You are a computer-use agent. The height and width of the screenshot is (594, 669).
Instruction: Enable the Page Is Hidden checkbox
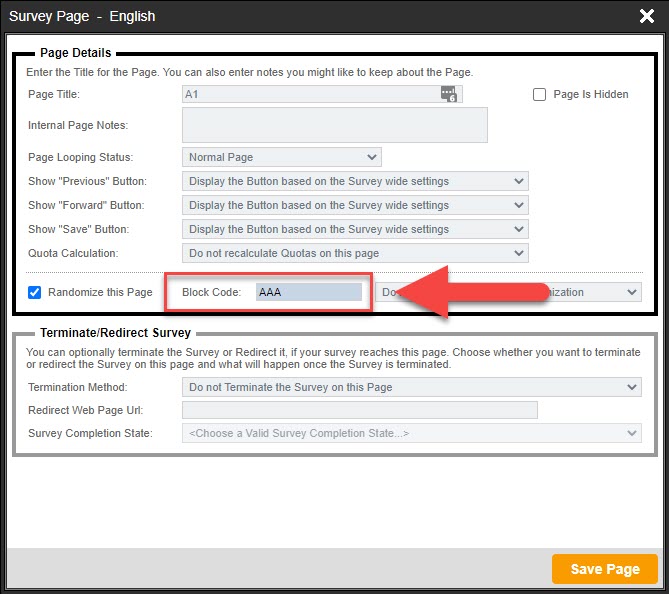tap(539, 94)
